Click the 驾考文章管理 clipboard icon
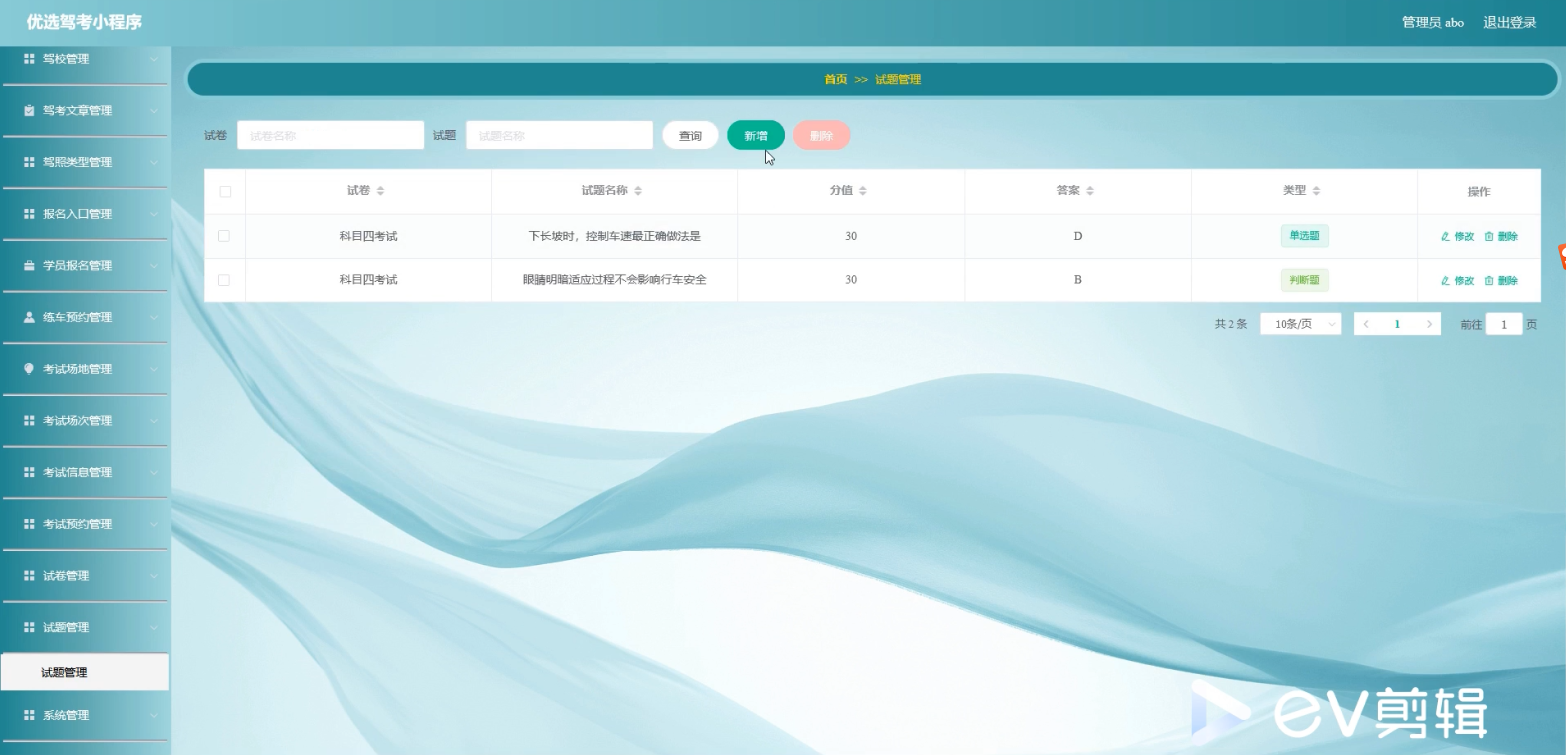Viewport: 1566px width, 755px height. (29, 111)
